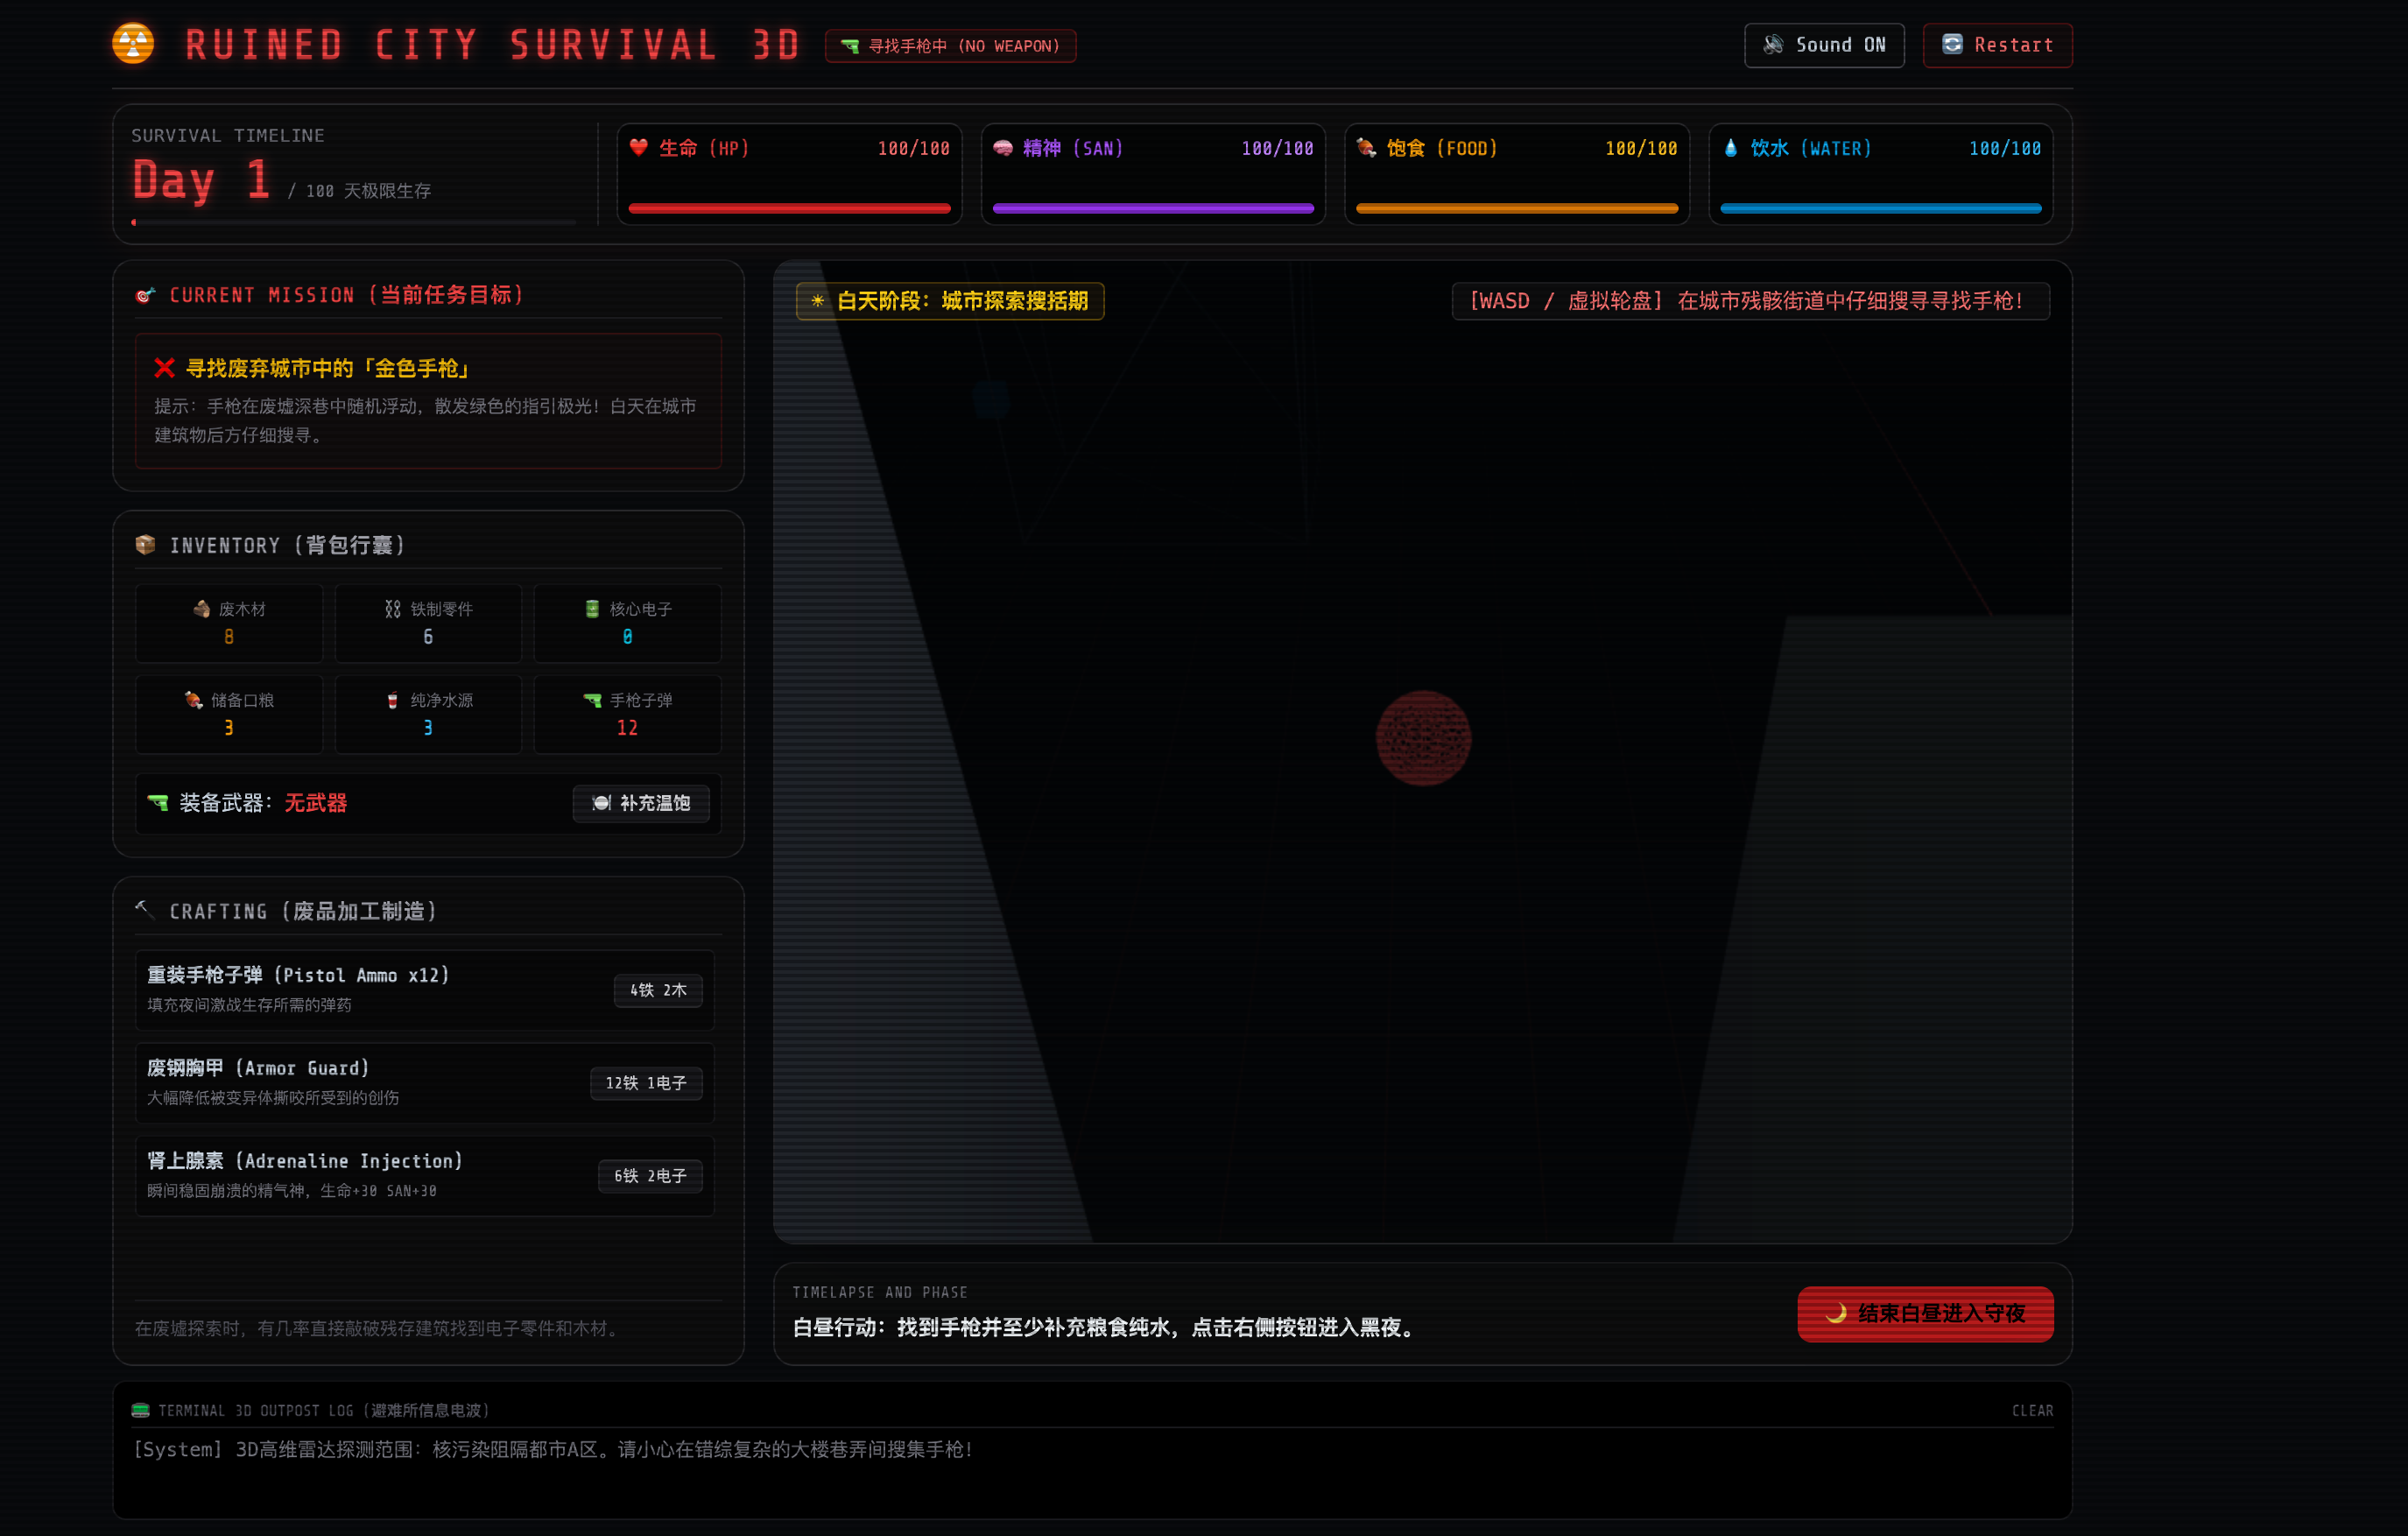Click the water drop WATER icon
This screenshot has width=2408, height=1536.
pos(1730,148)
